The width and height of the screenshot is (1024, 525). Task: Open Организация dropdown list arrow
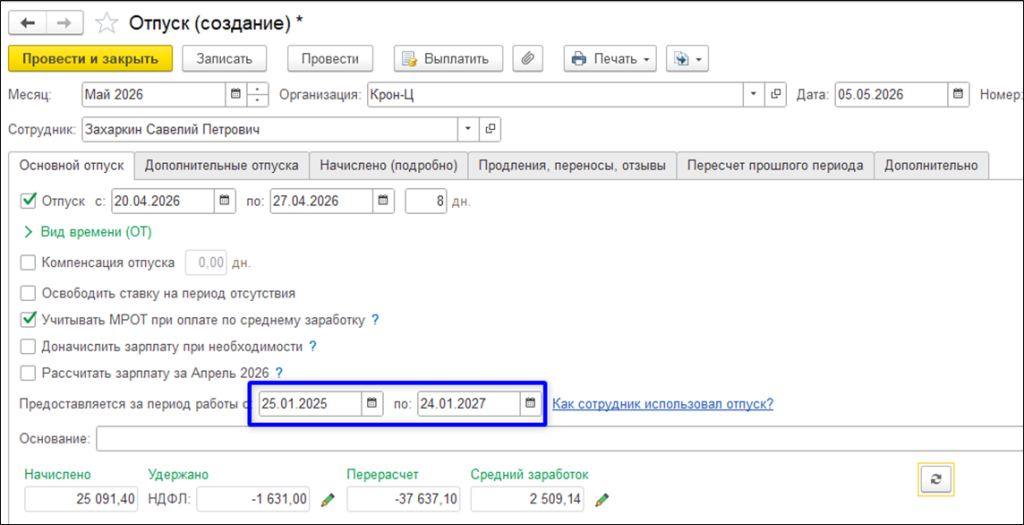pos(755,94)
